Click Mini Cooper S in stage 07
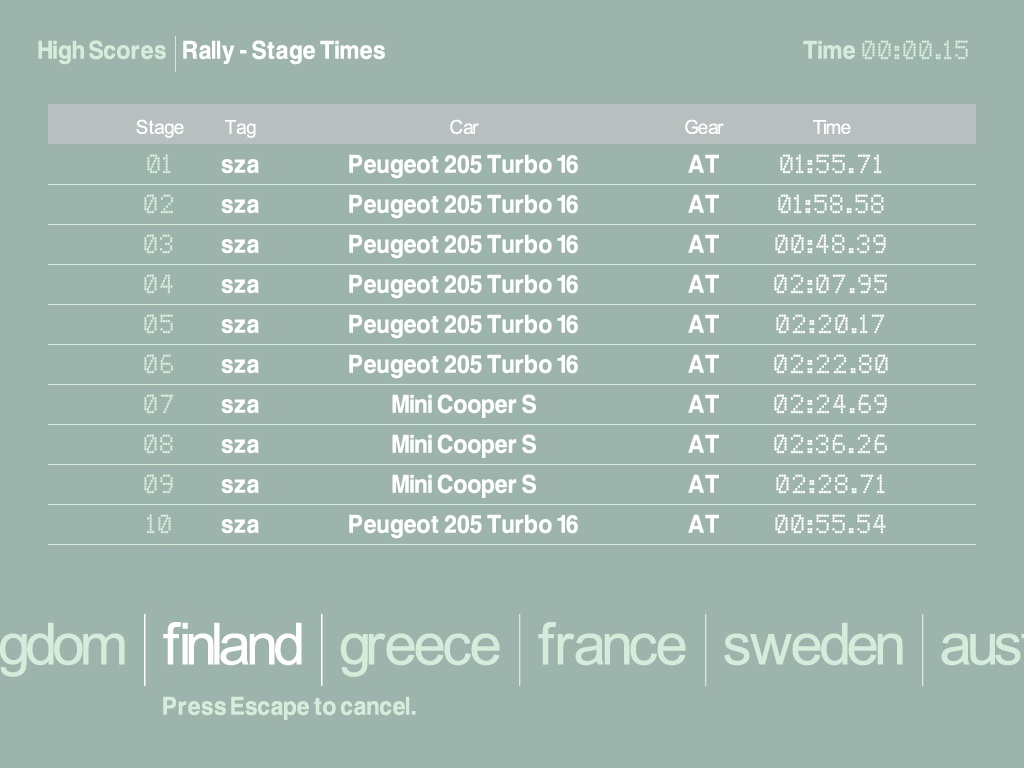 tap(463, 405)
